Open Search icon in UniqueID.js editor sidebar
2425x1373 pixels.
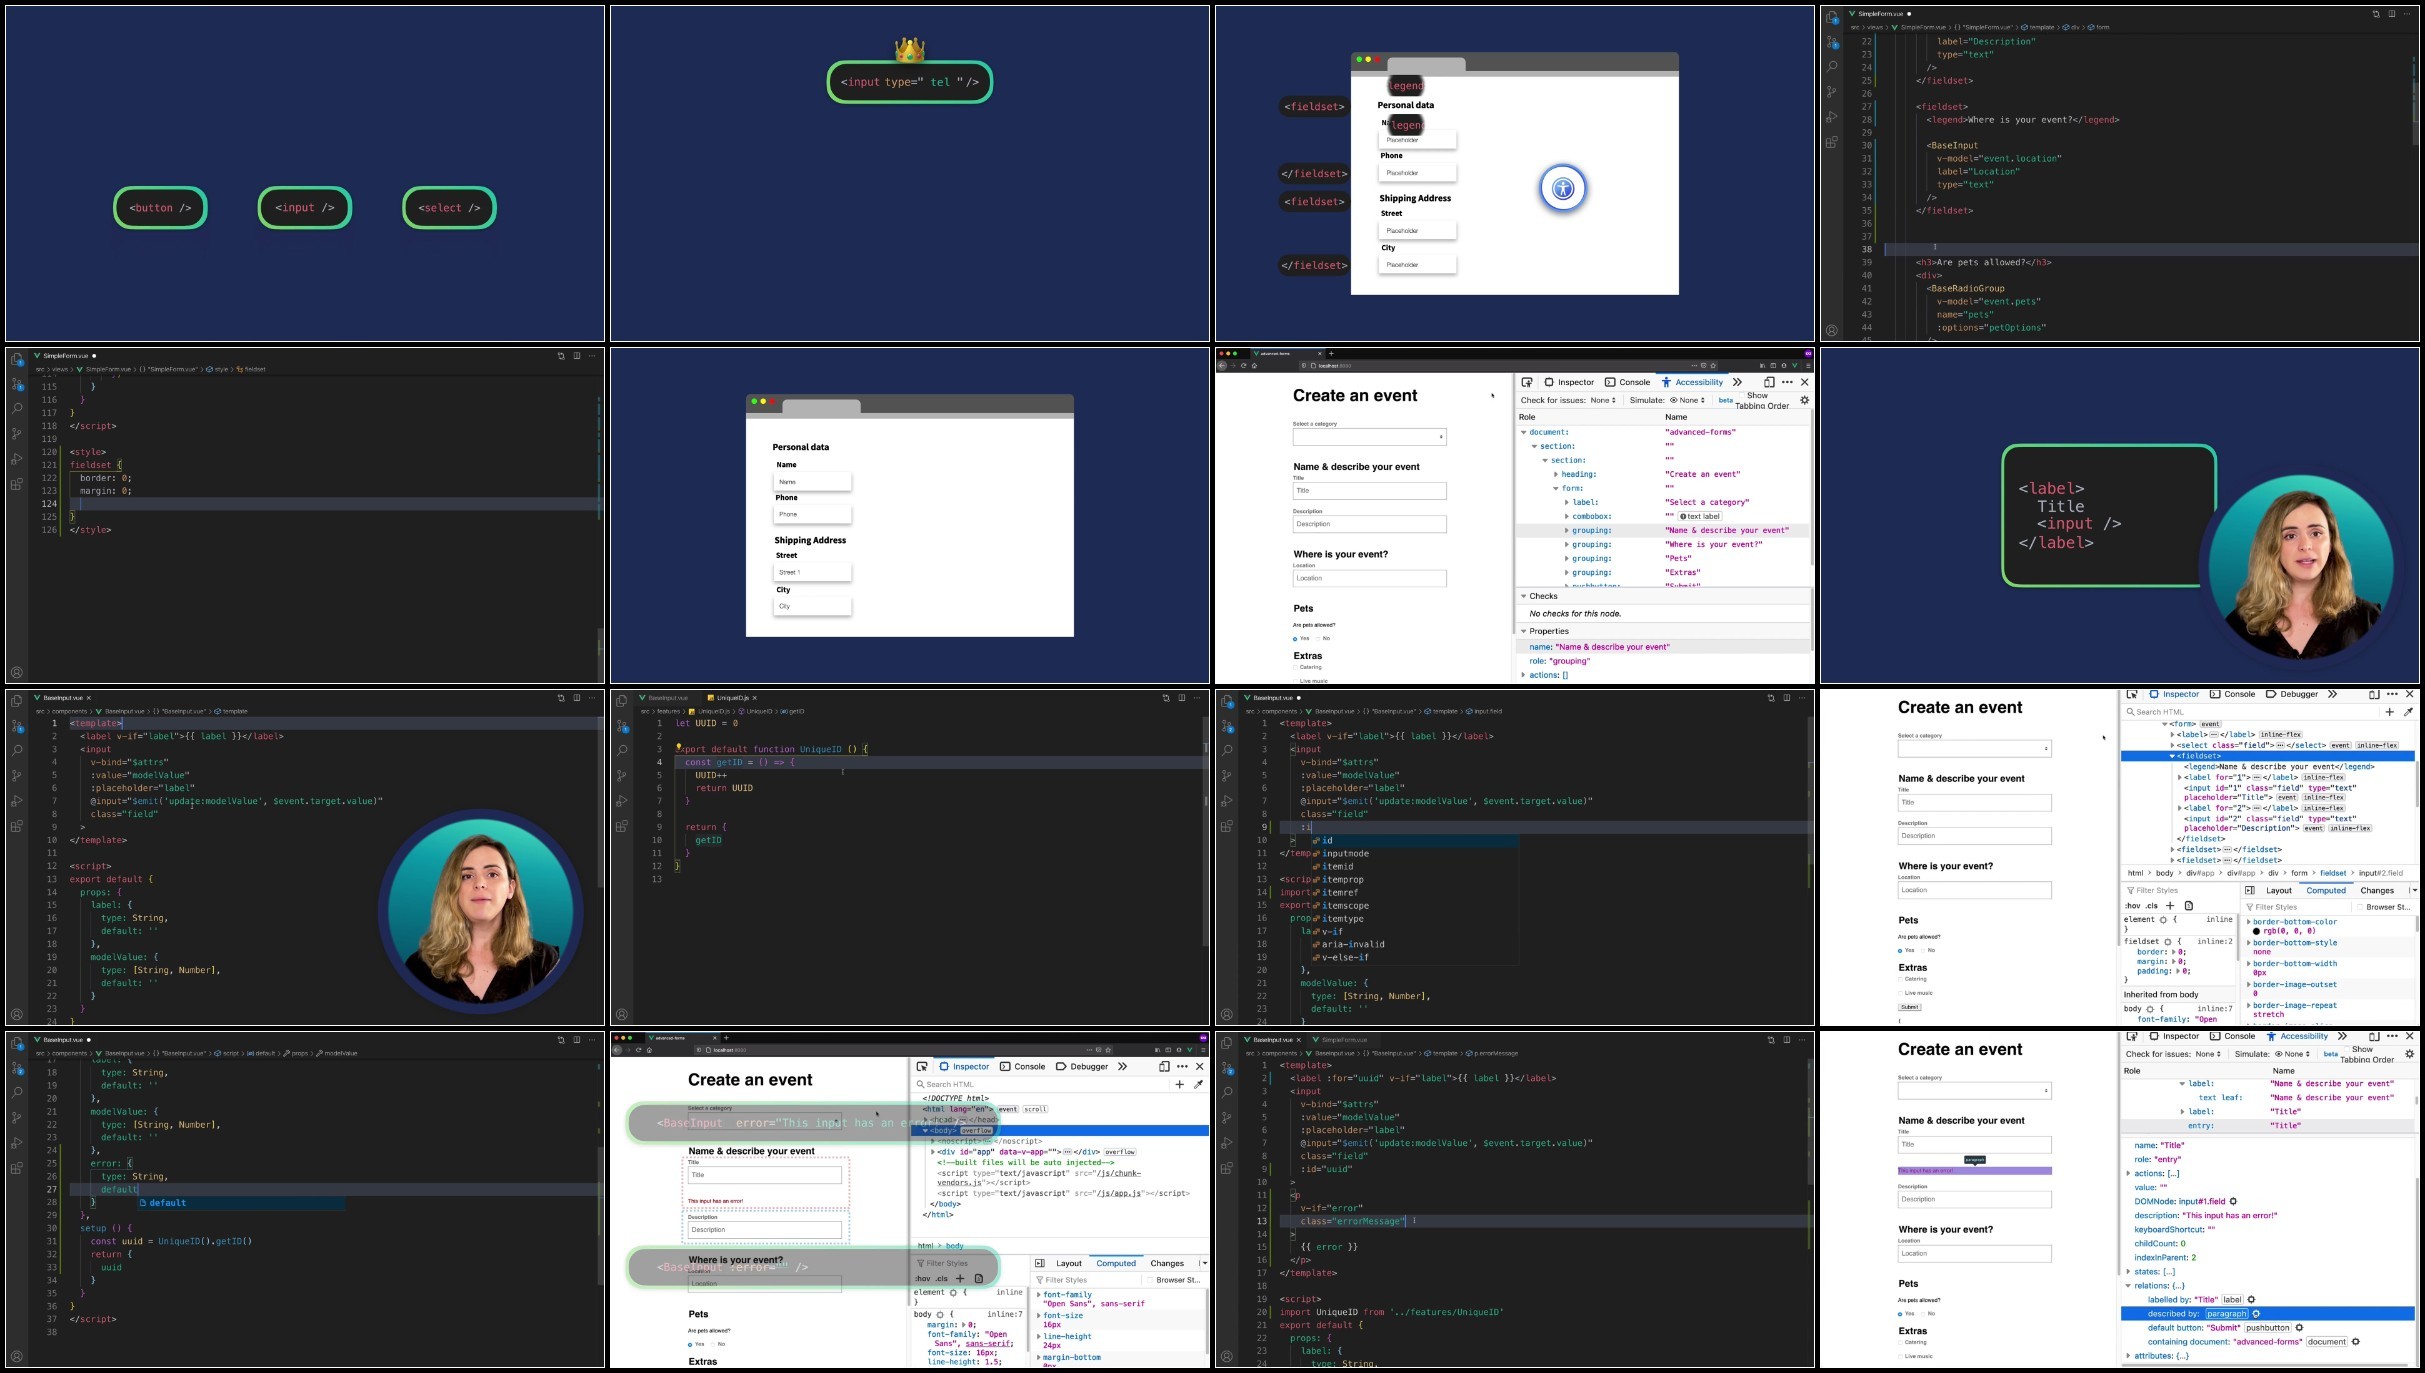622,750
